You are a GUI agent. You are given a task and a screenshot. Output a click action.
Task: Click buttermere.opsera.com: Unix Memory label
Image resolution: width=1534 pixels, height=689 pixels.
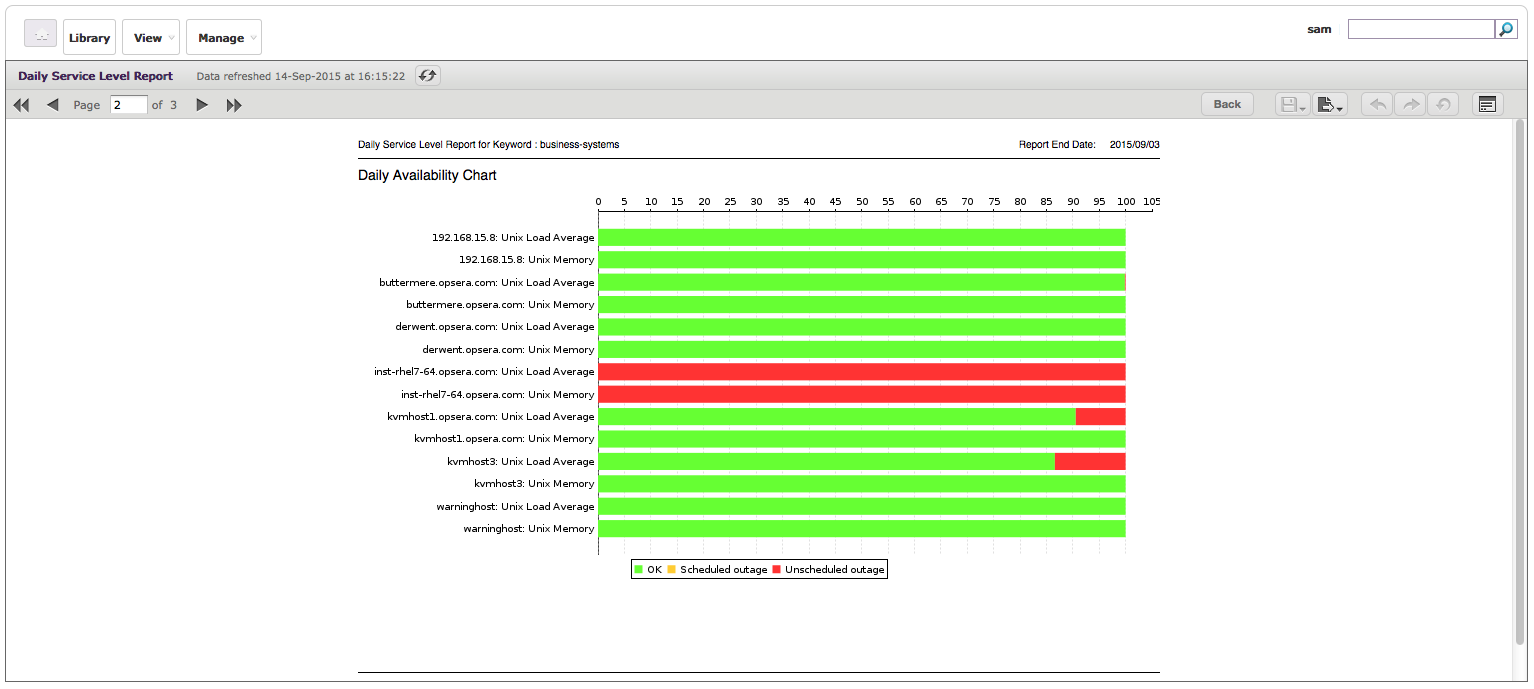[x=500, y=305]
